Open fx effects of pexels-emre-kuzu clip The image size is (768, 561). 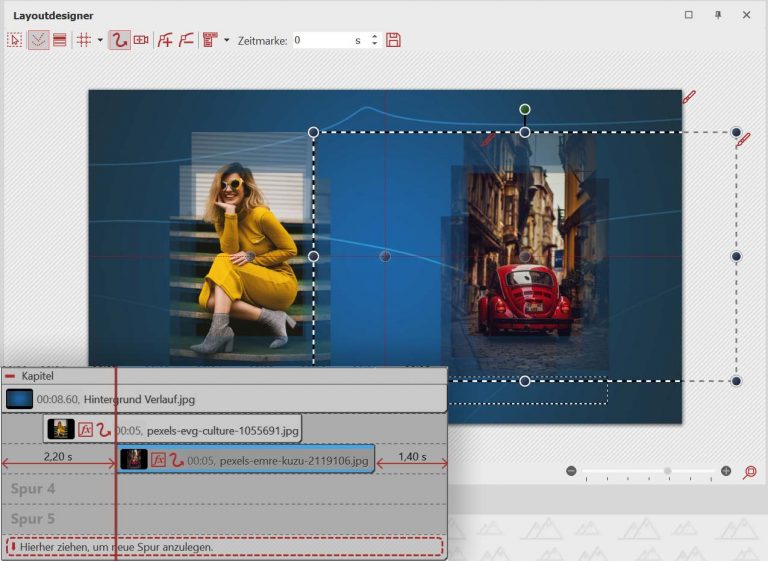(158, 460)
